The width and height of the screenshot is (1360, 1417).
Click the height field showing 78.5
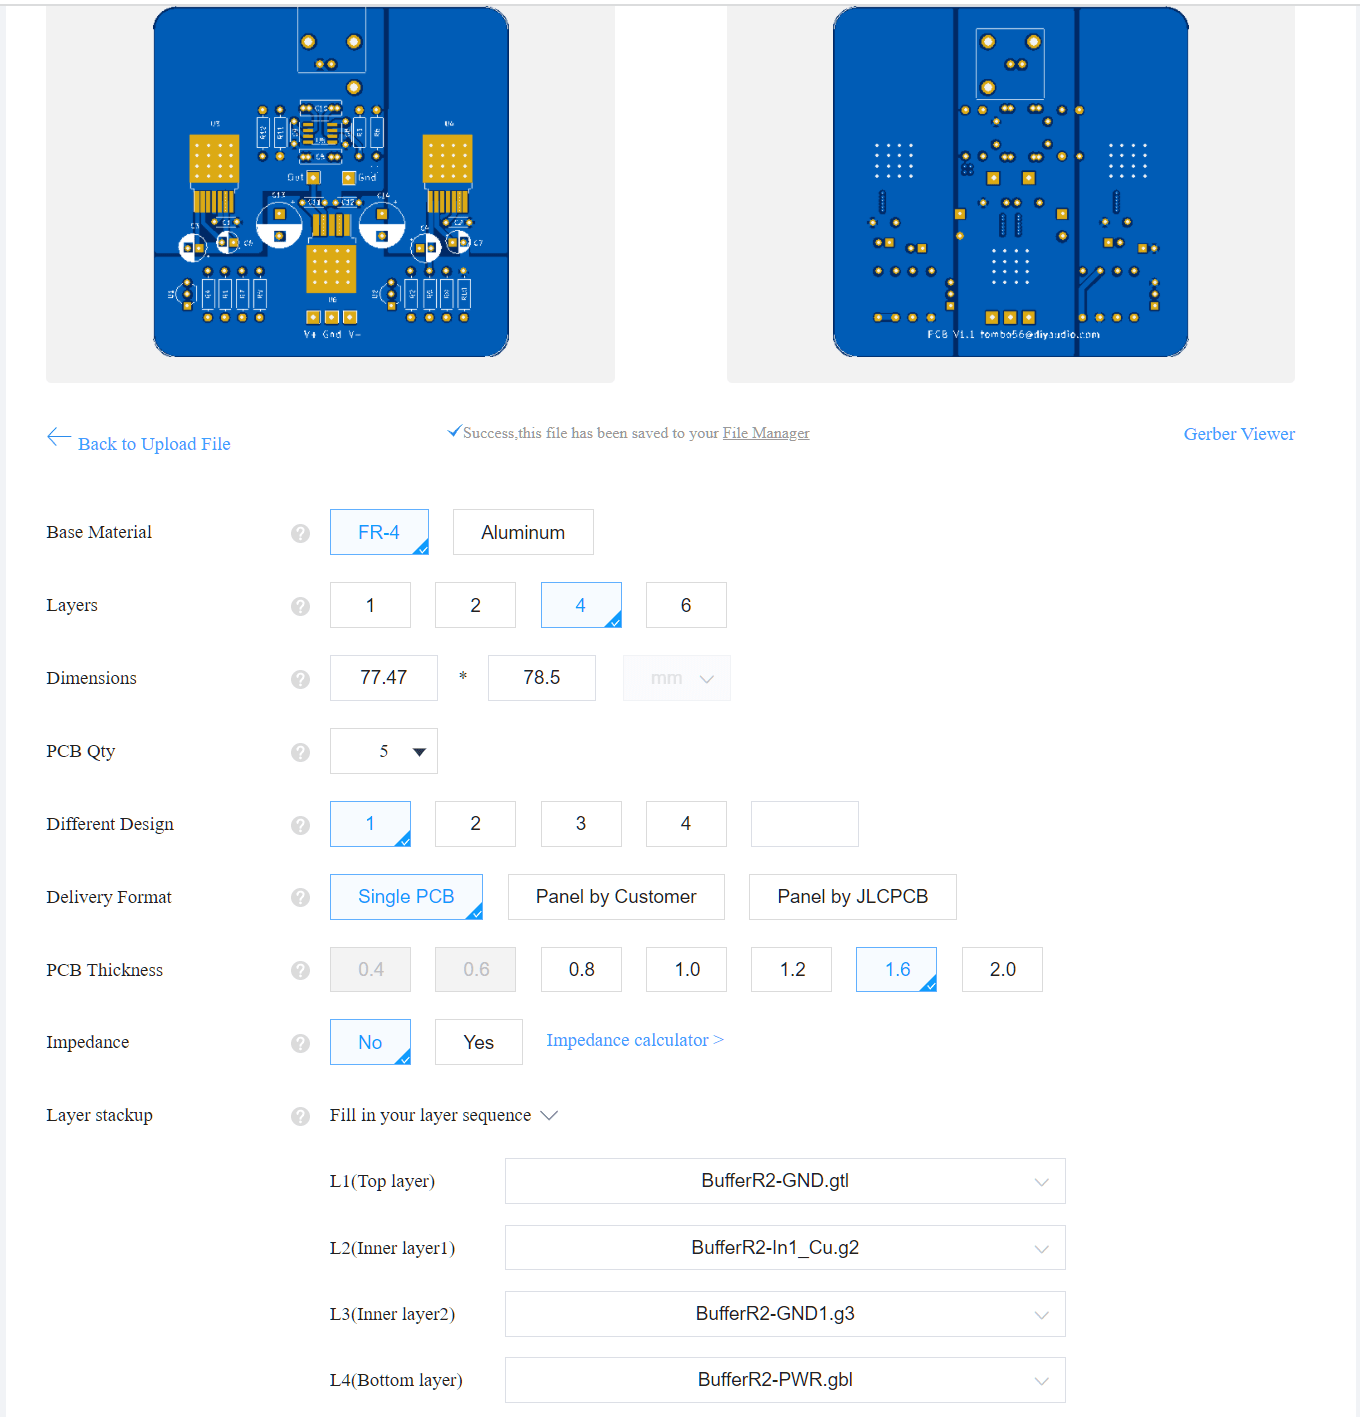(x=542, y=678)
